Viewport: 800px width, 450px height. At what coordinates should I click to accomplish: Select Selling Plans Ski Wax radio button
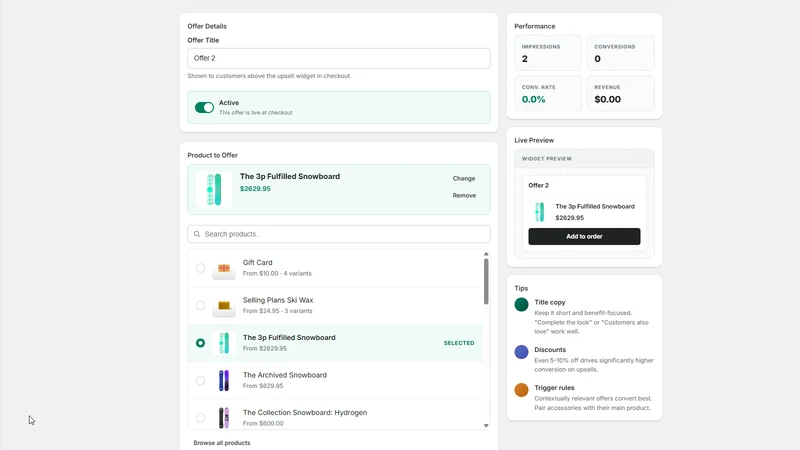pos(201,306)
